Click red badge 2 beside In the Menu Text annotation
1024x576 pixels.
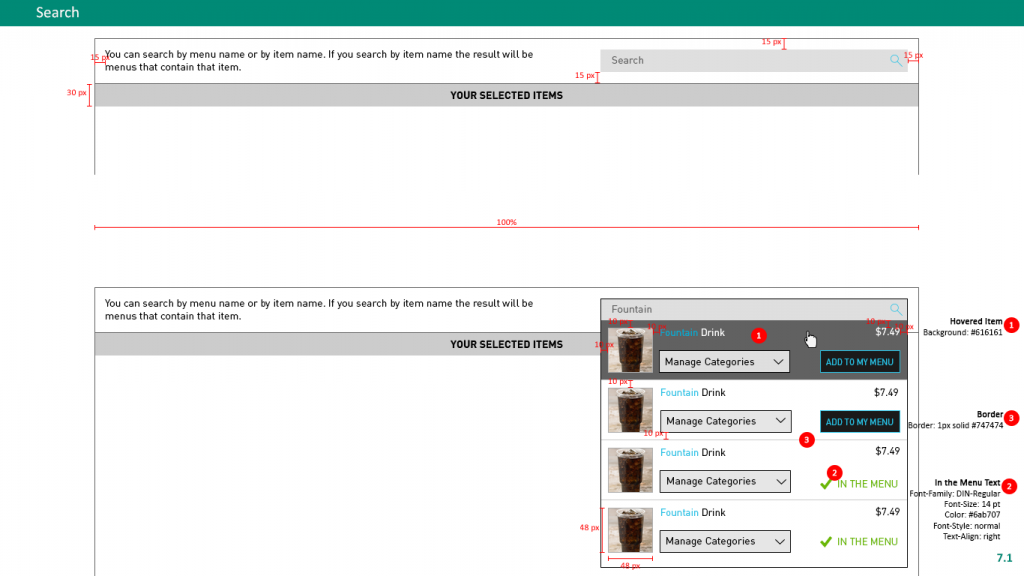(1009, 486)
